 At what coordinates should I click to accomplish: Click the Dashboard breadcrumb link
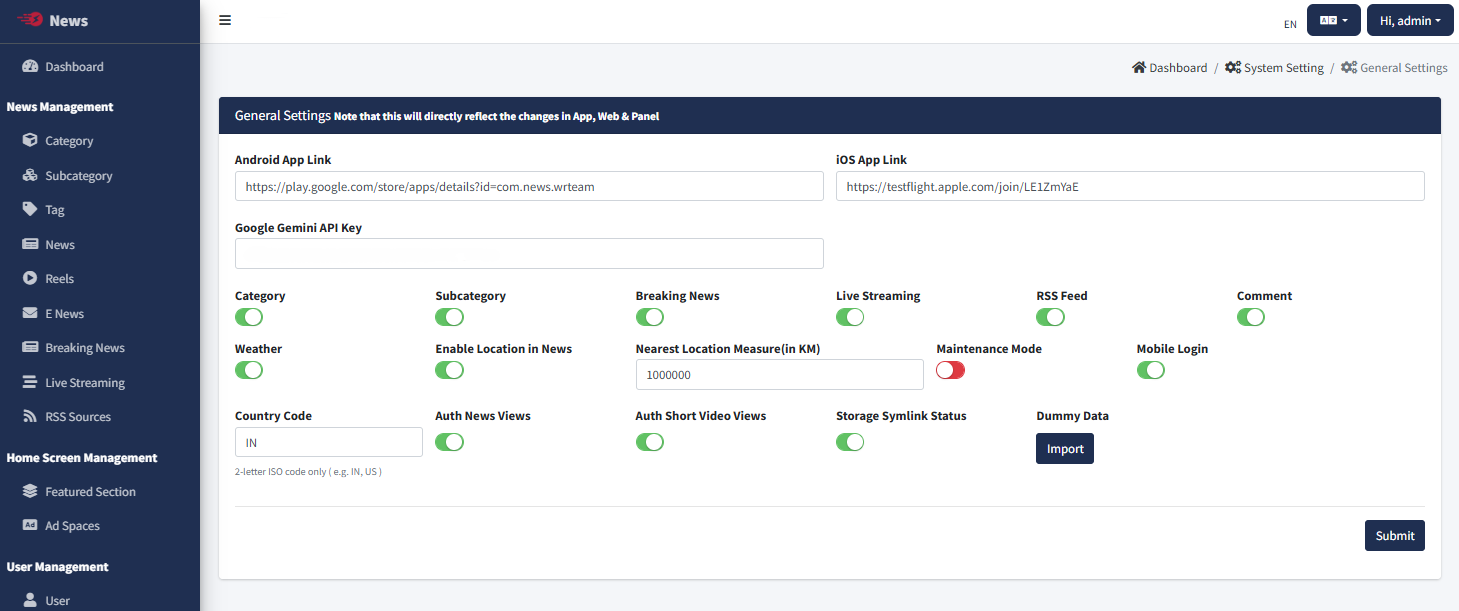1178,68
